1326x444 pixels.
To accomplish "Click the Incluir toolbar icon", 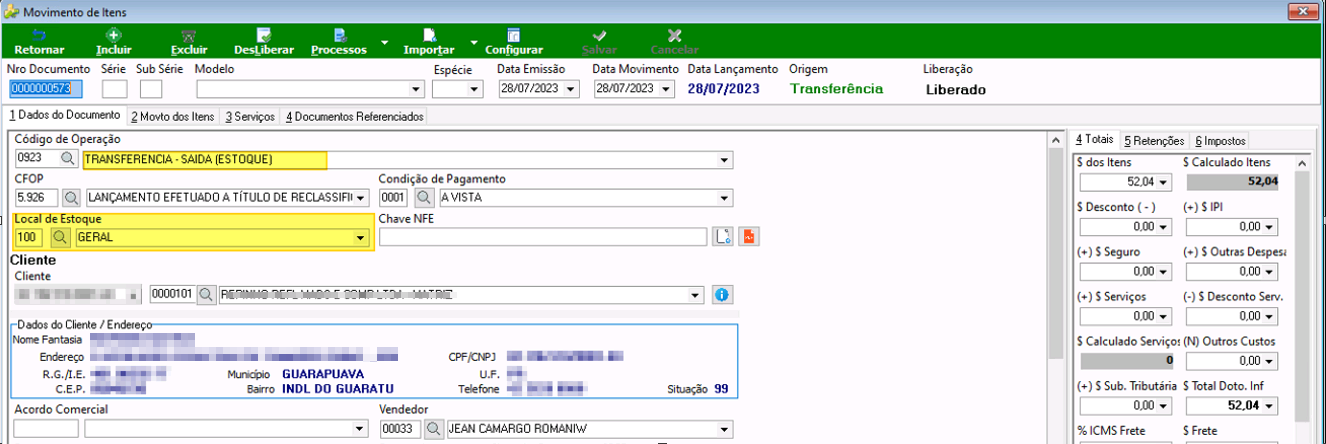I will tap(113, 35).
